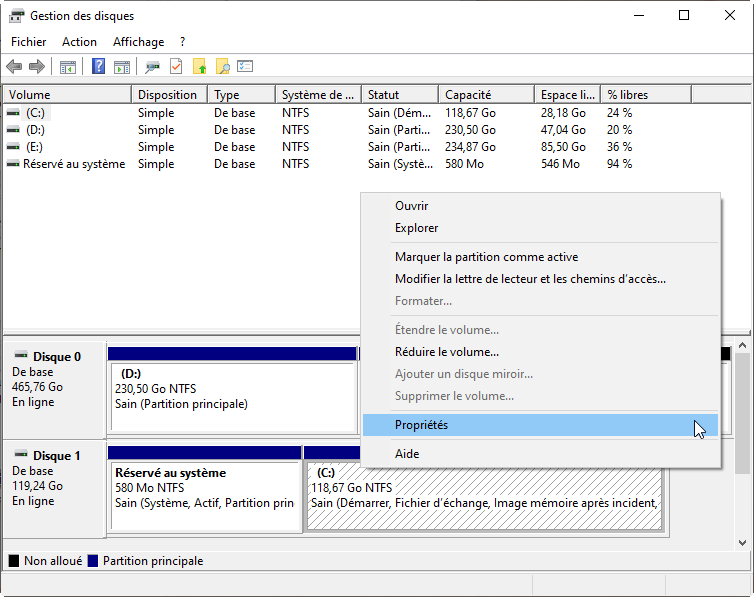Toggle the console tree pane icon
The image size is (754, 597).
tap(68, 67)
